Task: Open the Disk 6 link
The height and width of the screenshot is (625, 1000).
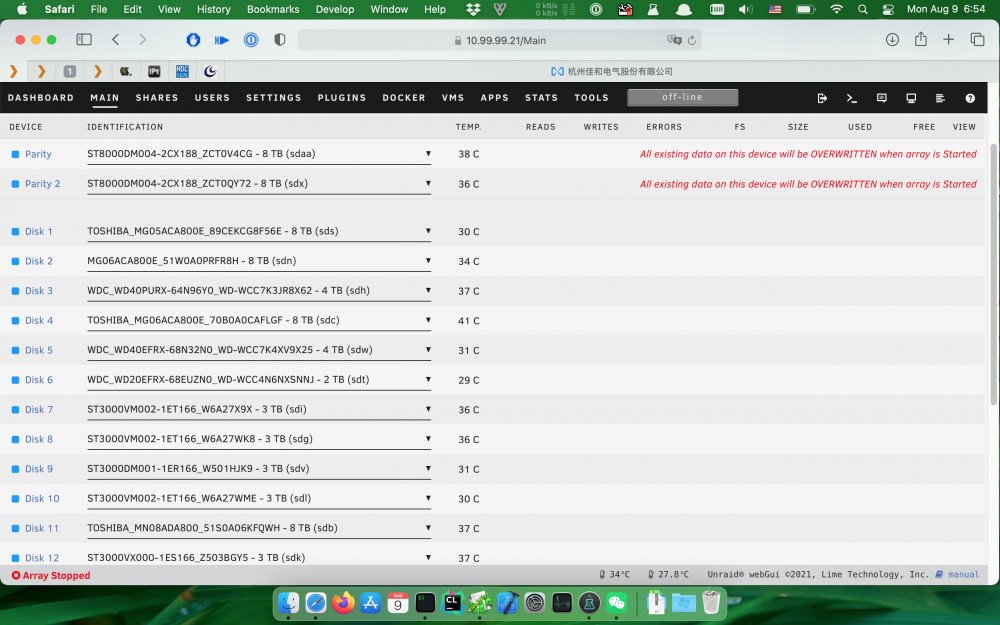Action: [39, 380]
